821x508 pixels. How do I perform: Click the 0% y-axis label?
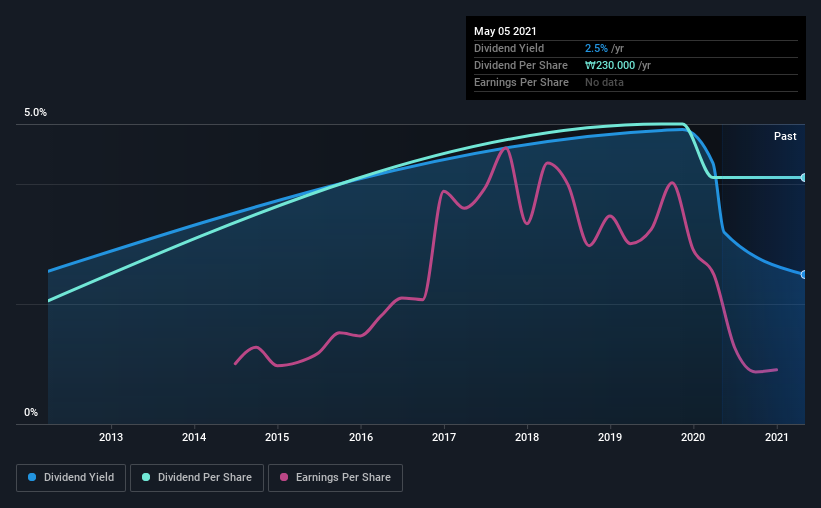pos(31,413)
